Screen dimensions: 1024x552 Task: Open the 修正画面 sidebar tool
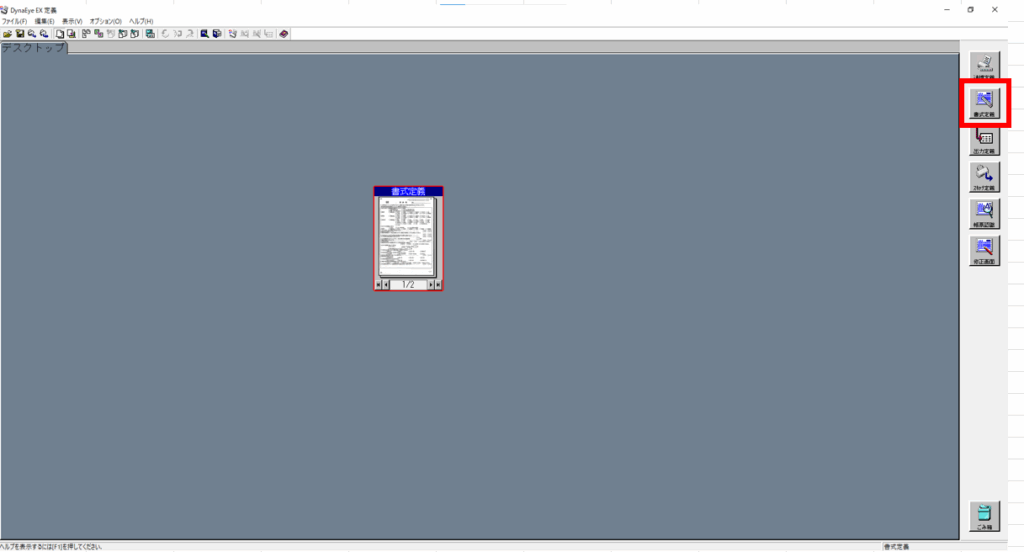(x=984, y=251)
